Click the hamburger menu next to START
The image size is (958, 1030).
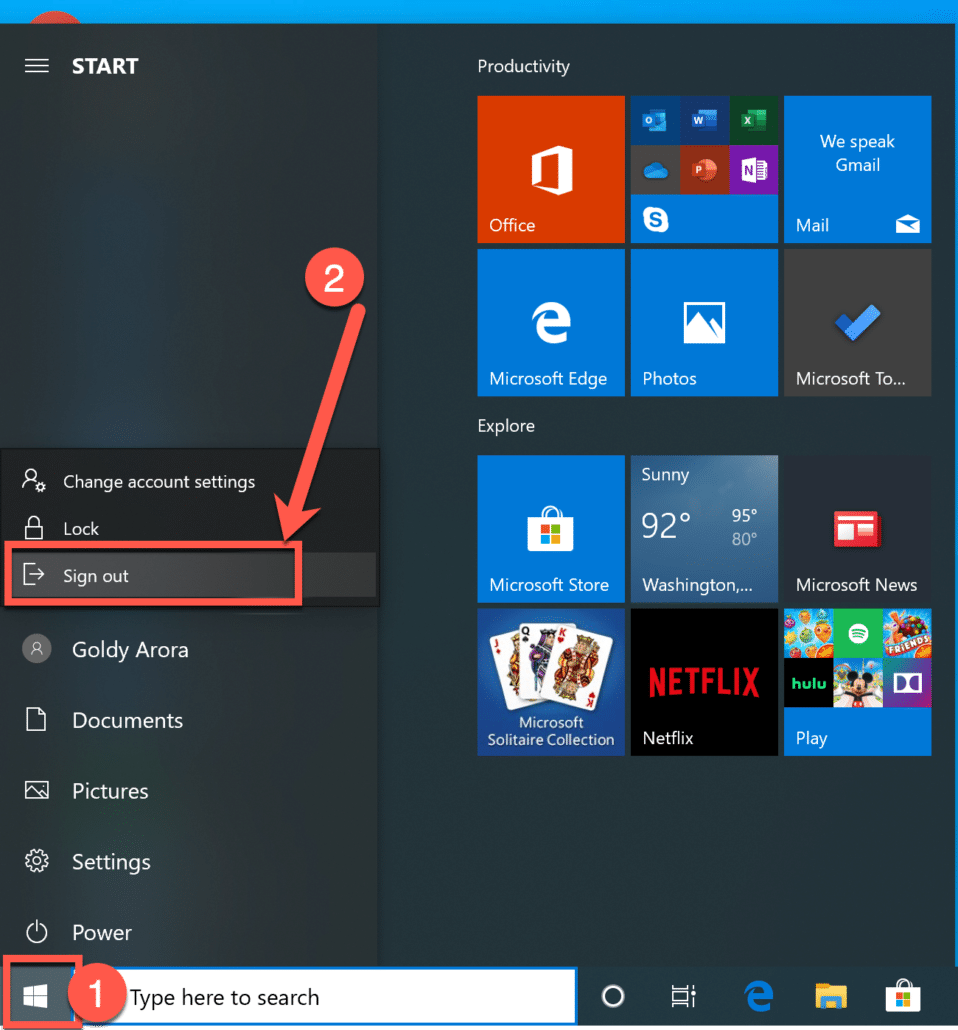click(x=37, y=66)
